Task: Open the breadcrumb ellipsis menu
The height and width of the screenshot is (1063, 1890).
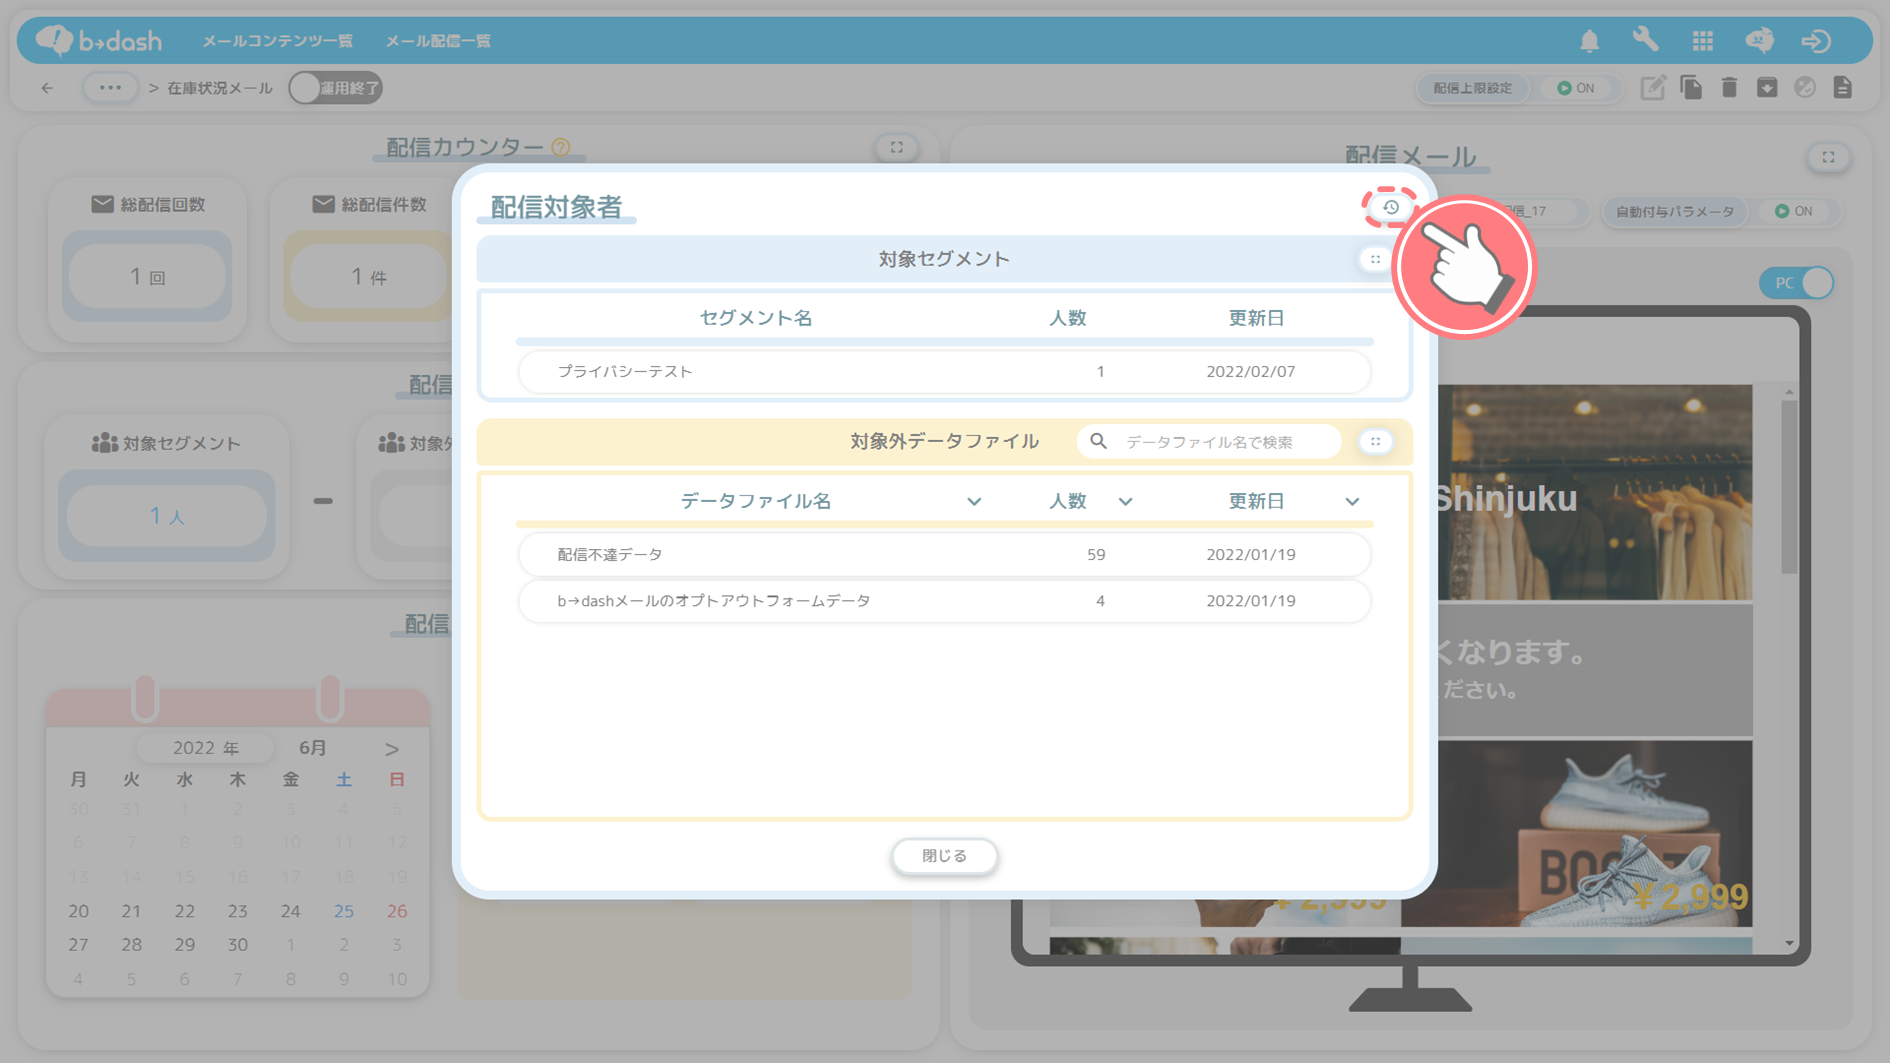Action: (110, 88)
